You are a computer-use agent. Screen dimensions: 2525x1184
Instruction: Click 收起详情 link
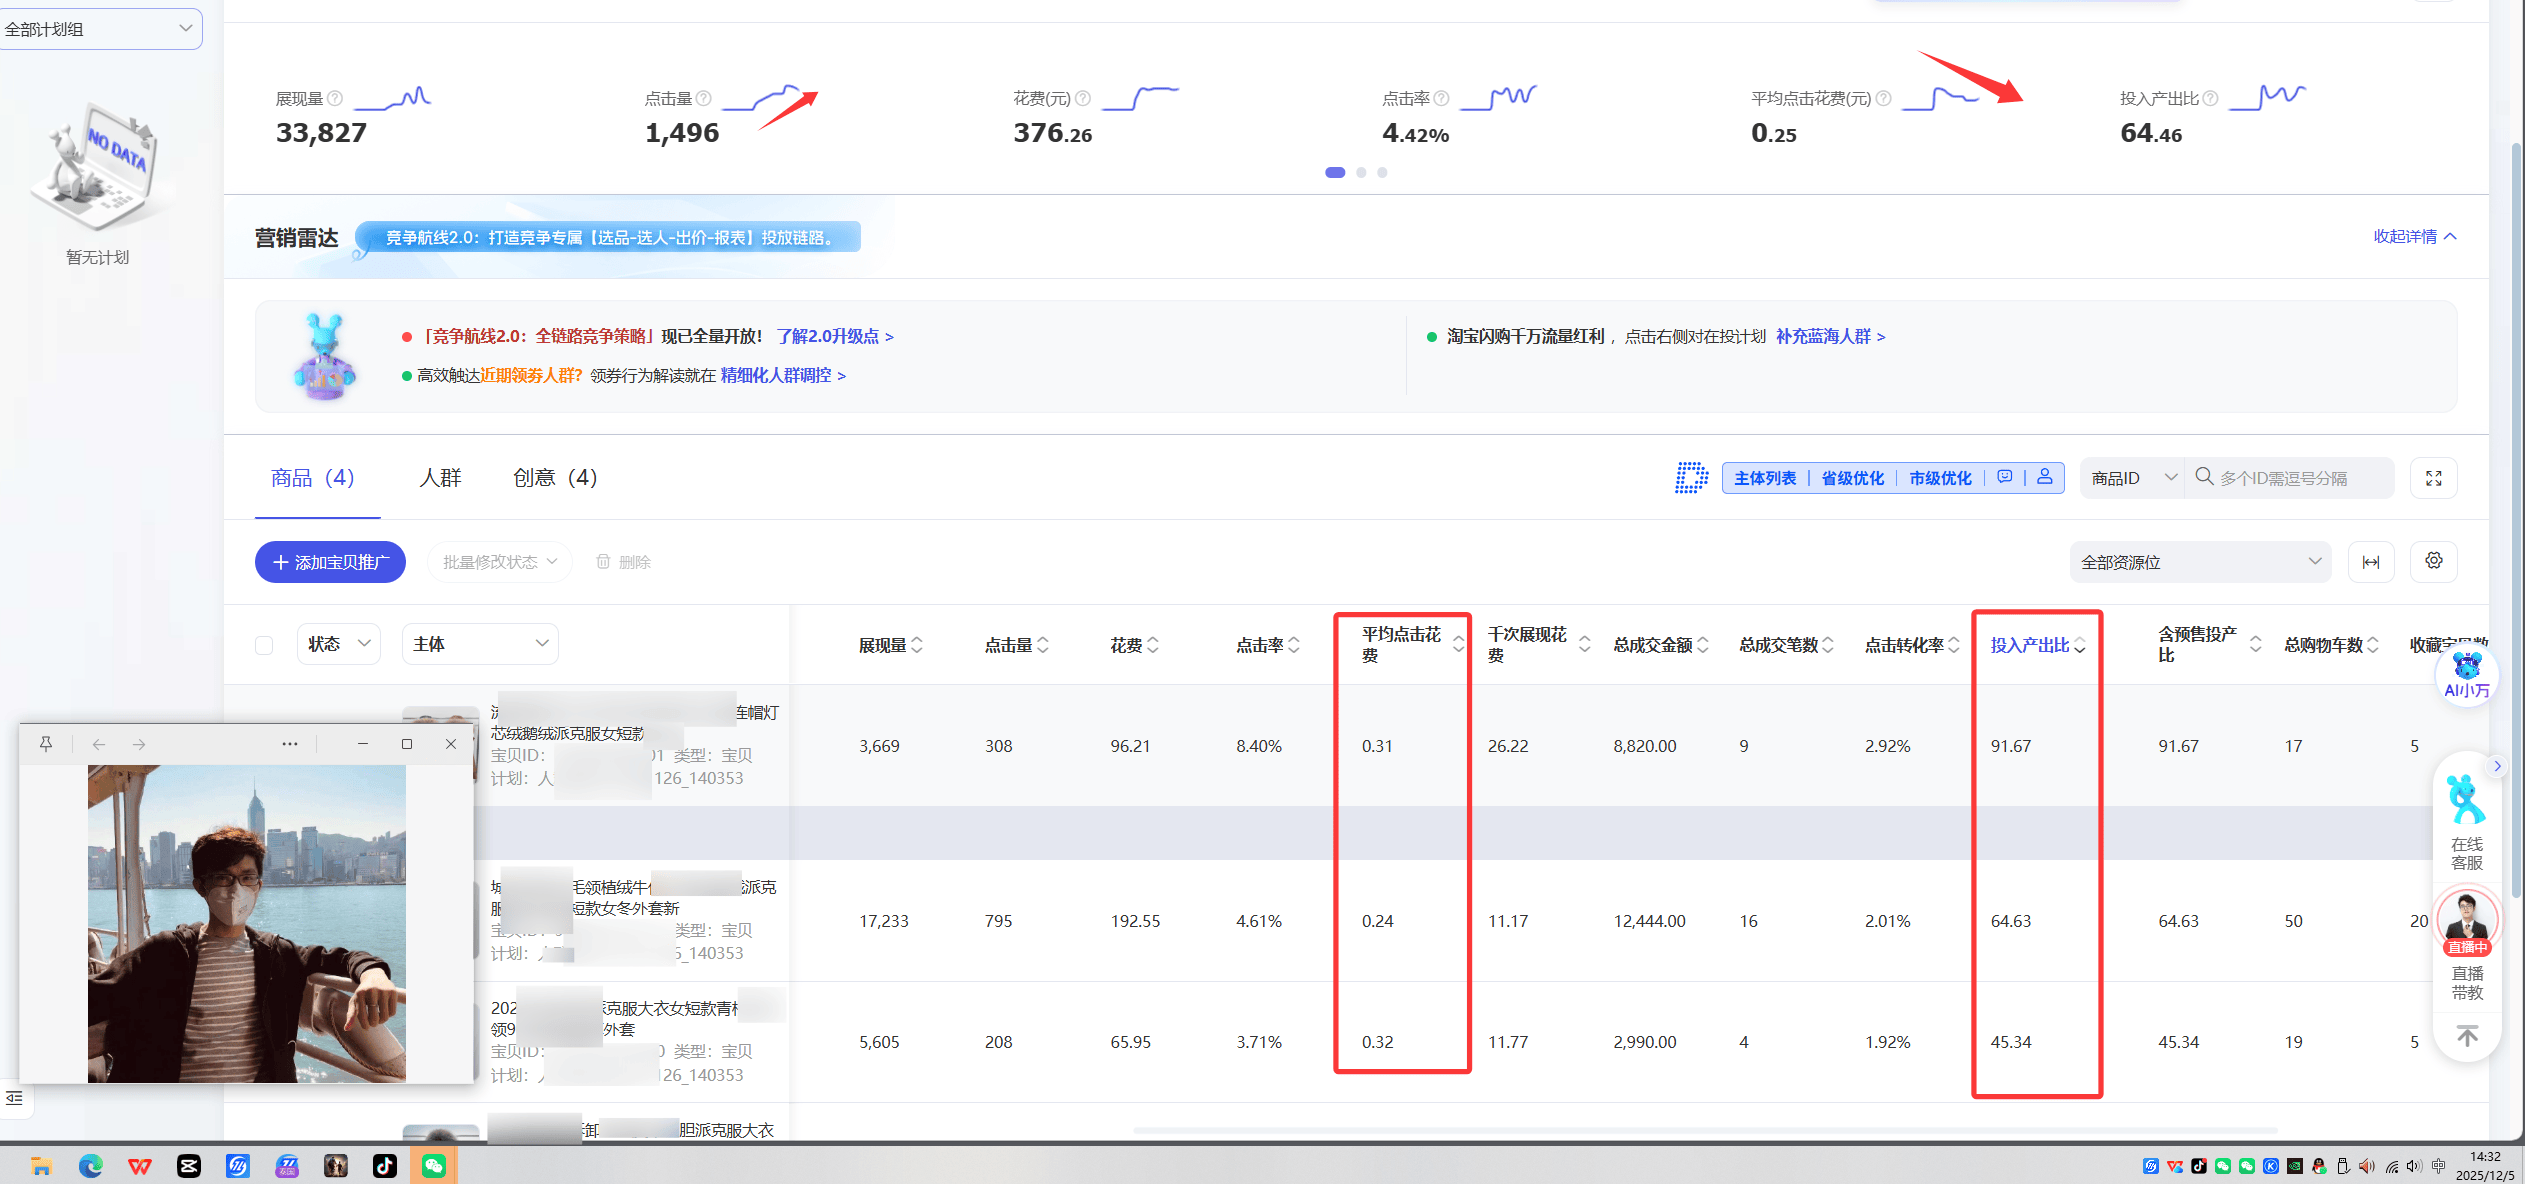point(2413,236)
